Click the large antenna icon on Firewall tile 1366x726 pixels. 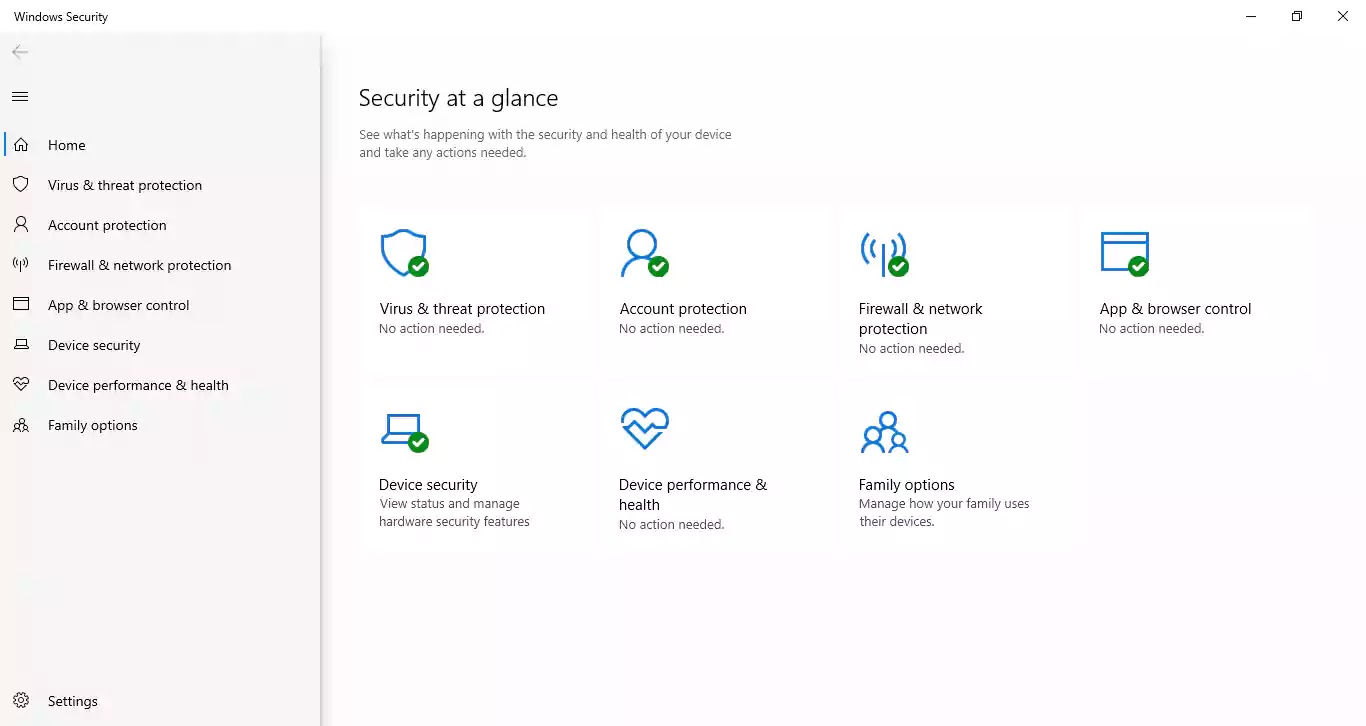[x=884, y=254]
